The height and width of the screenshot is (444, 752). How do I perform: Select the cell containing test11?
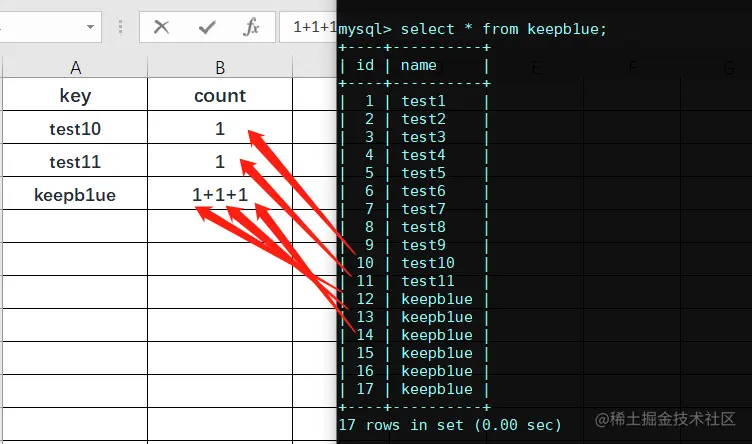click(75, 161)
